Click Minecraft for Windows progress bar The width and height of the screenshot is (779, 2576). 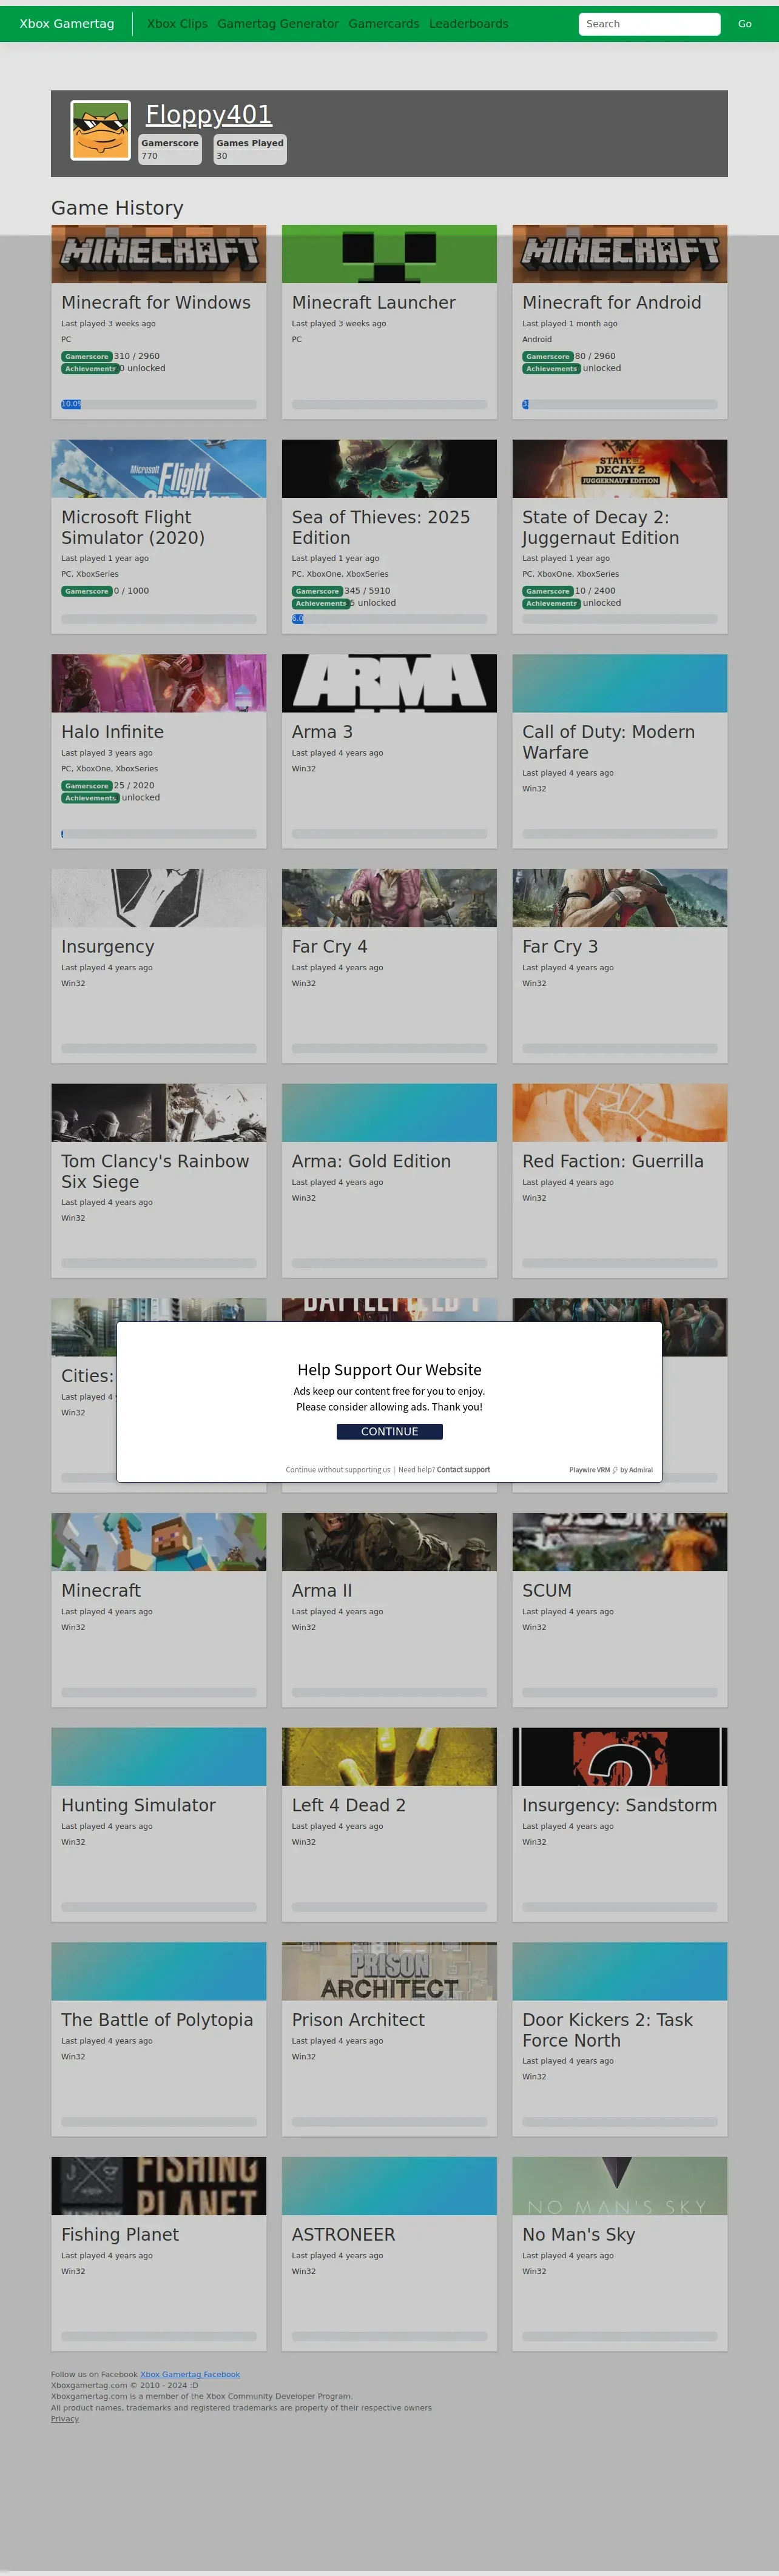[159, 404]
